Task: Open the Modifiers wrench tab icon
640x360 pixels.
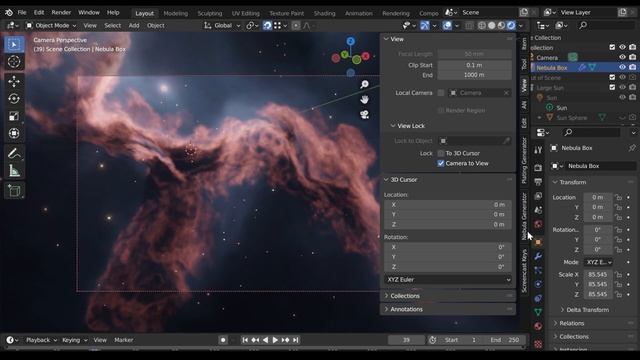Action: [x=538, y=256]
